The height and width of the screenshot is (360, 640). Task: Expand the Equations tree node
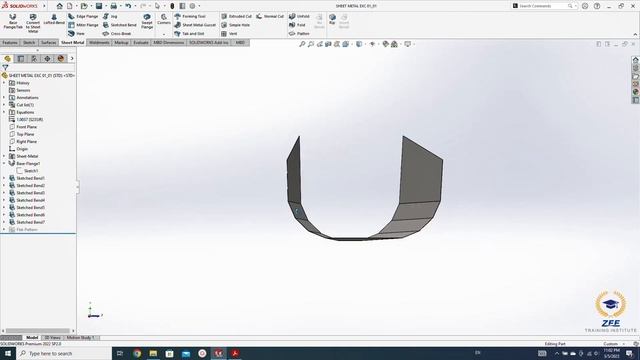tap(4, 112)
